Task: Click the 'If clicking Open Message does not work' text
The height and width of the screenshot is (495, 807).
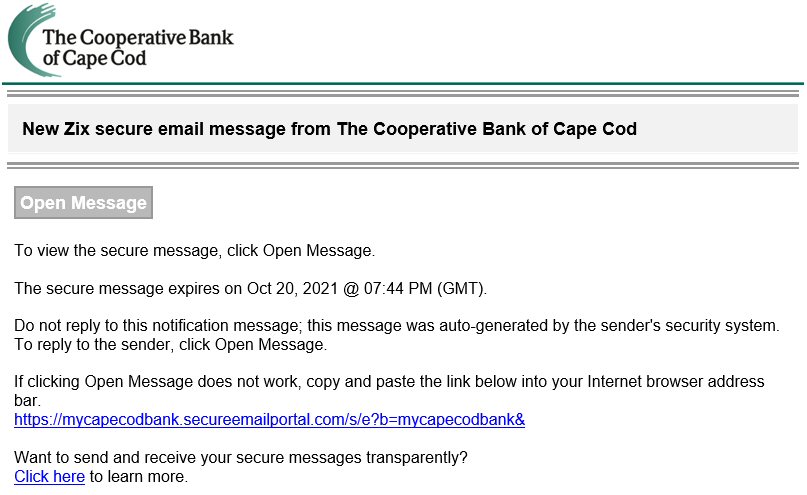Action: pos(389,391)
